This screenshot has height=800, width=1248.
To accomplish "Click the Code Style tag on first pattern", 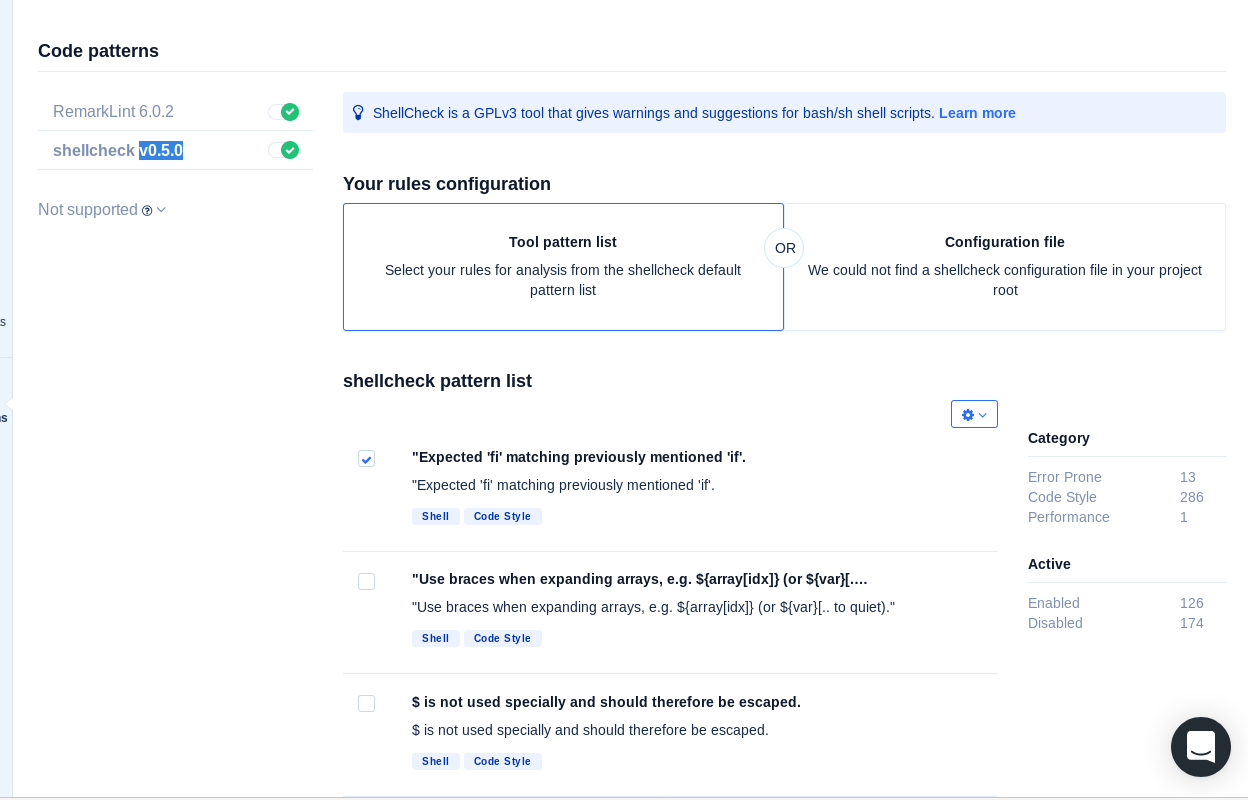I will point(502,517).
